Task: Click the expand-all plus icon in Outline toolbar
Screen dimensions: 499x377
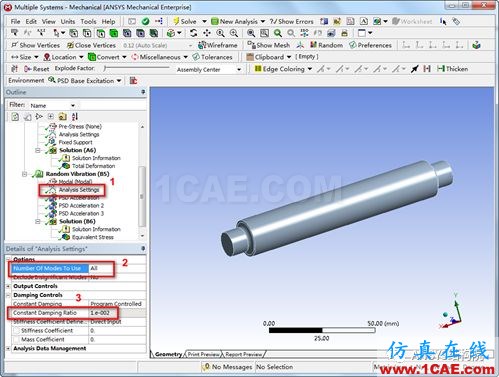Action: (x=51, y=116)
